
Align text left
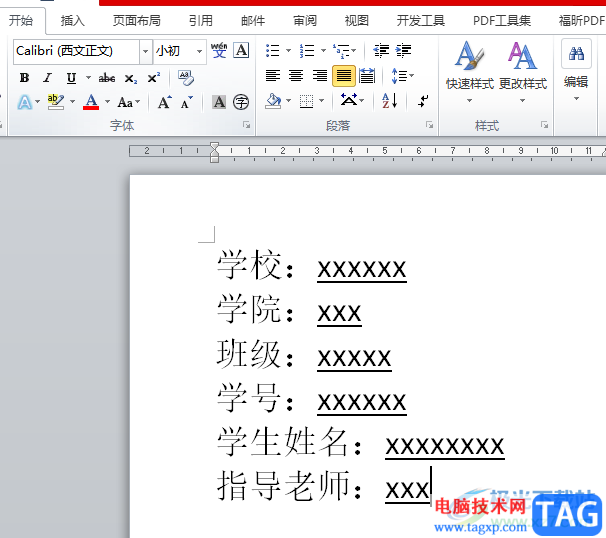[x=273, y=75]
